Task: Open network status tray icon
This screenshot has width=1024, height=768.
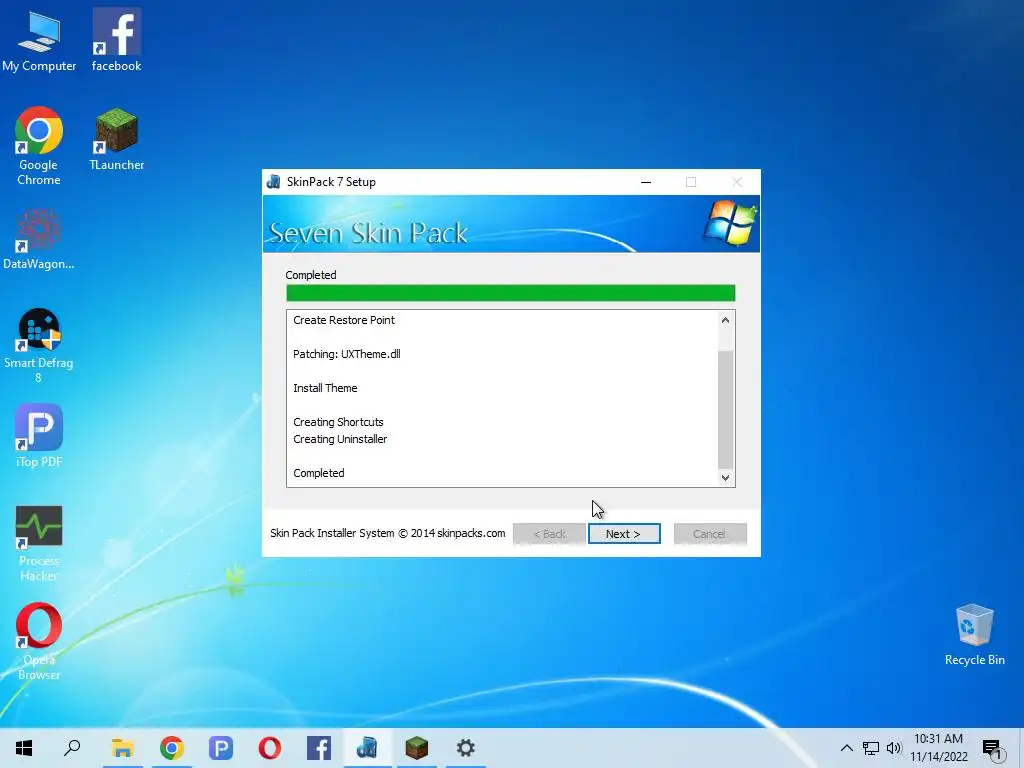Action: click(871, 748)
